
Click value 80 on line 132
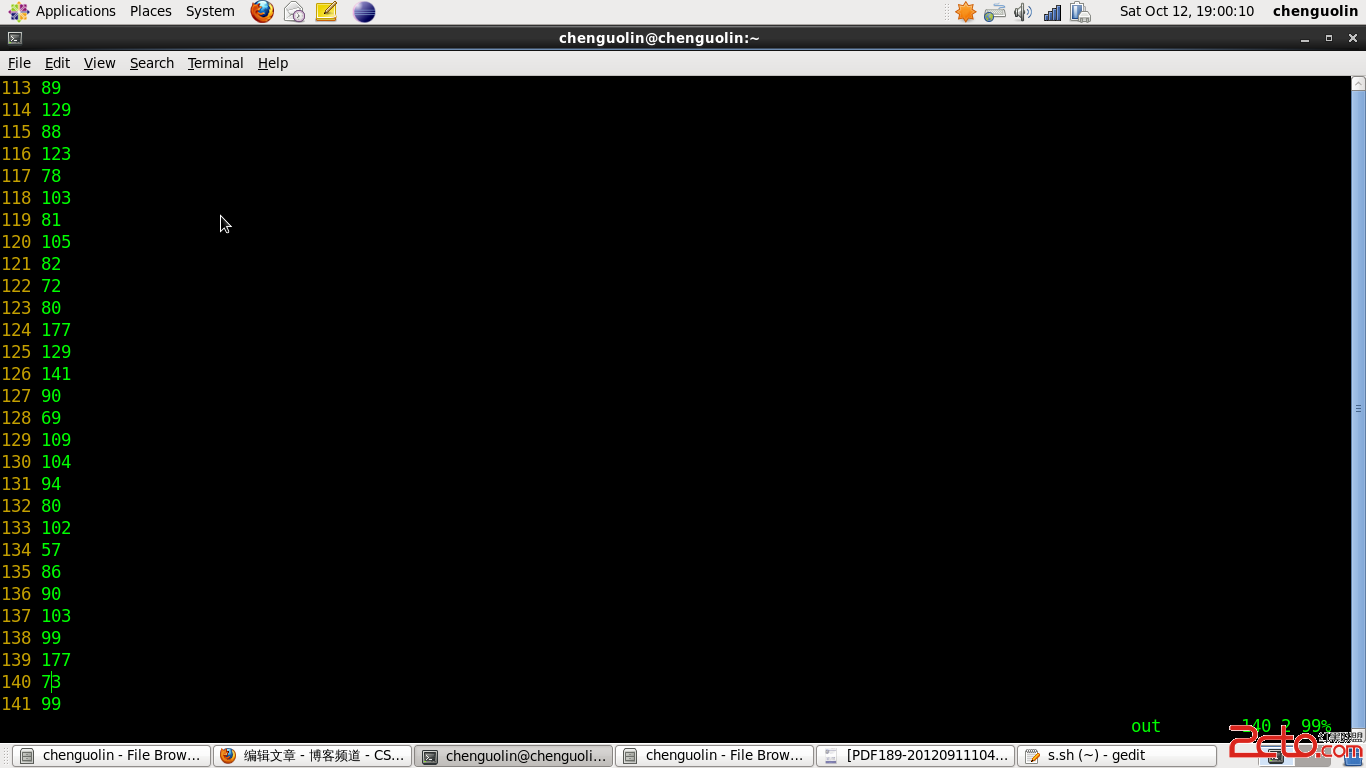(x=51, y=506)
